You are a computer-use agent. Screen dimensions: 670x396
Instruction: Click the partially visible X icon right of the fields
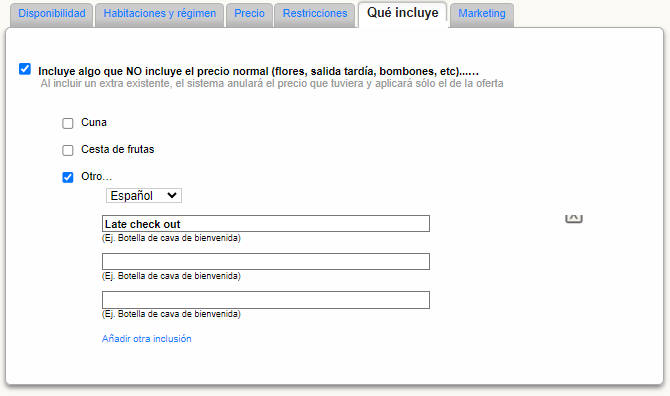coord(574,218)
